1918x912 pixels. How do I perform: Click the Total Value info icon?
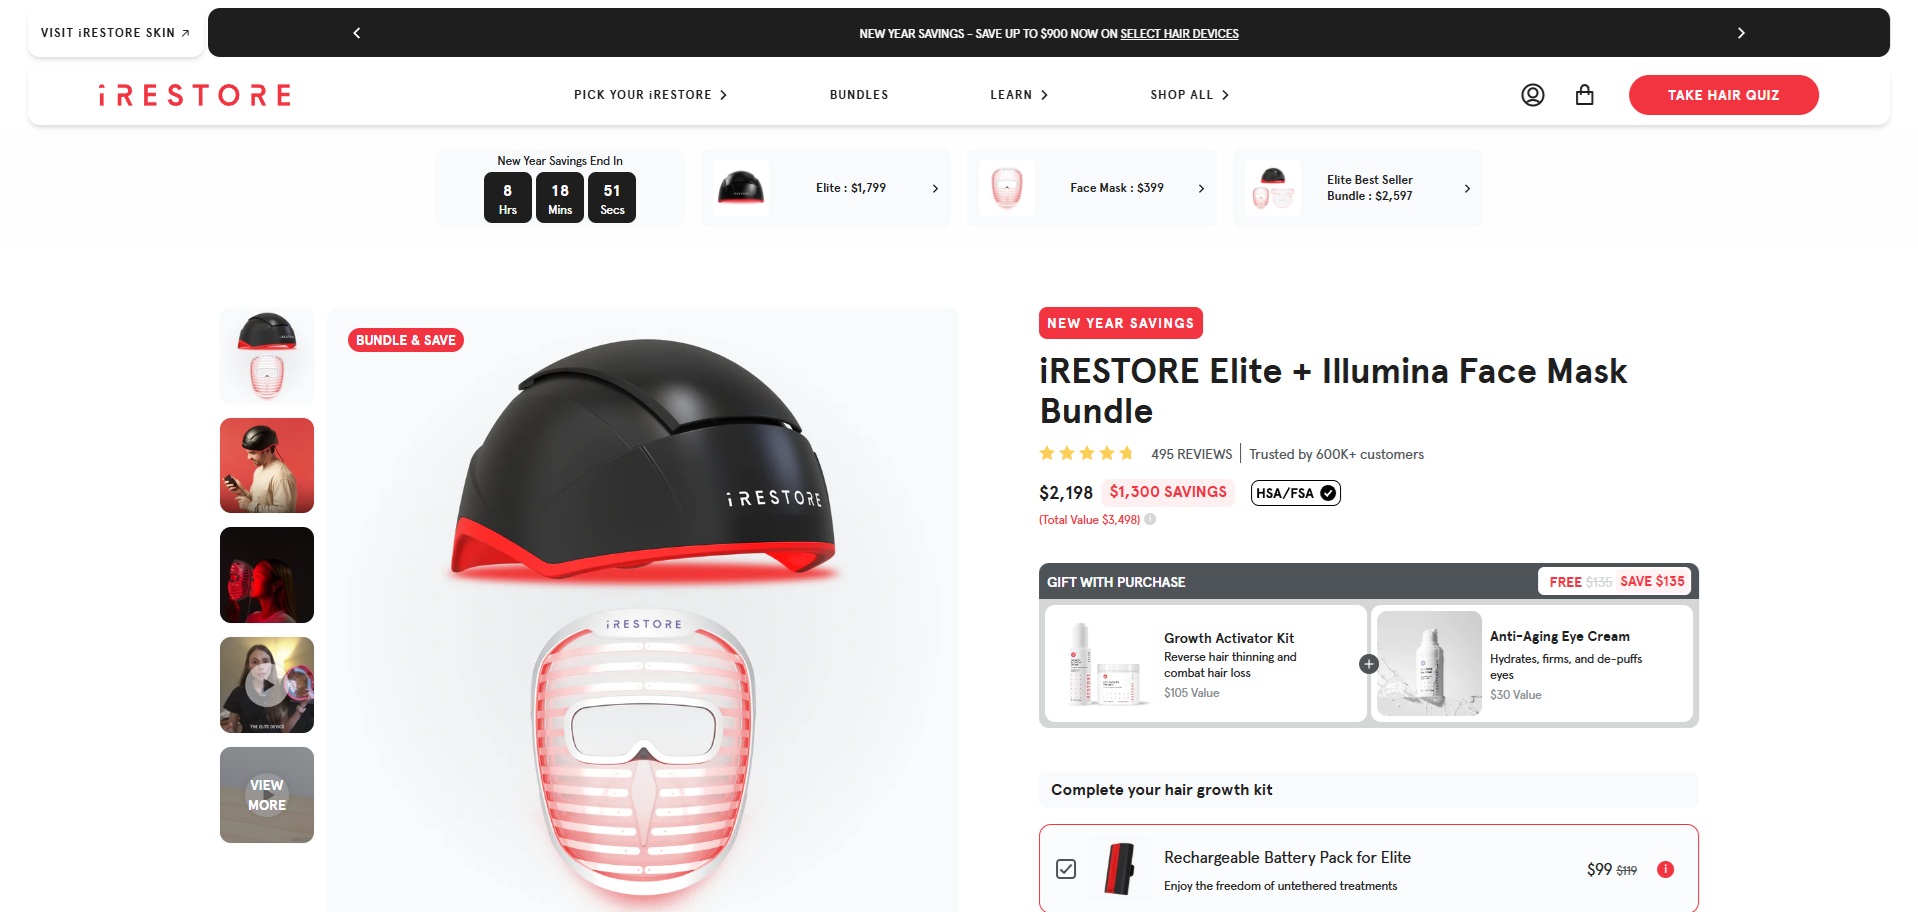click(x=1150, y=519)
